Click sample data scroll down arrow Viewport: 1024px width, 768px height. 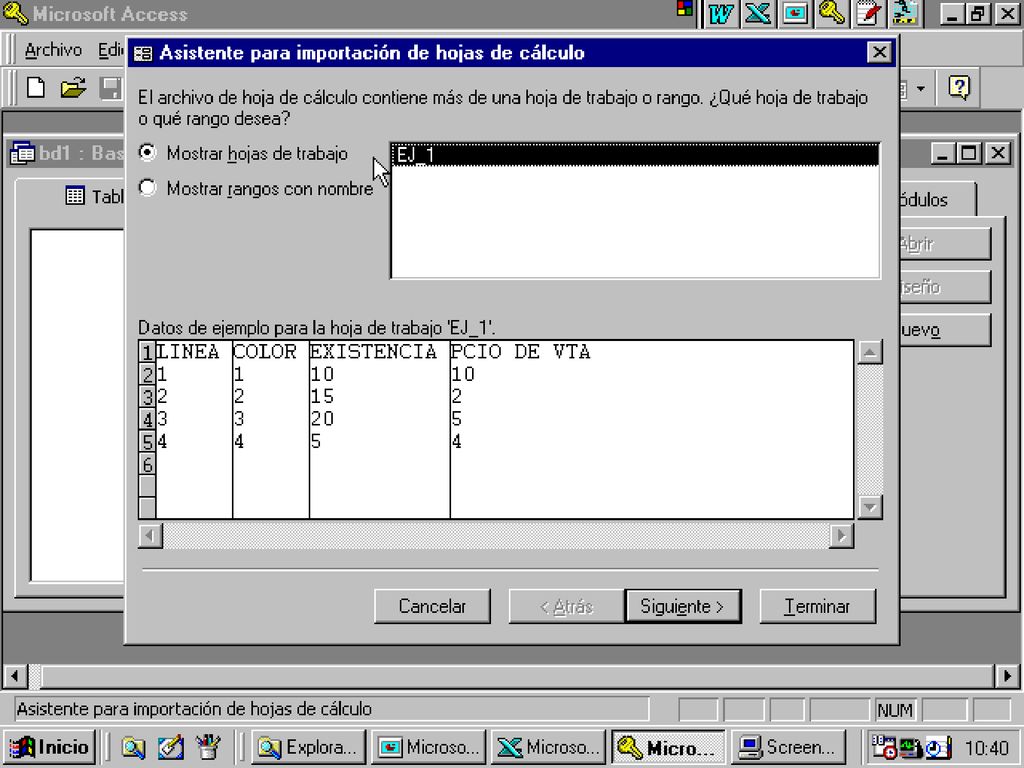[869, 507]
